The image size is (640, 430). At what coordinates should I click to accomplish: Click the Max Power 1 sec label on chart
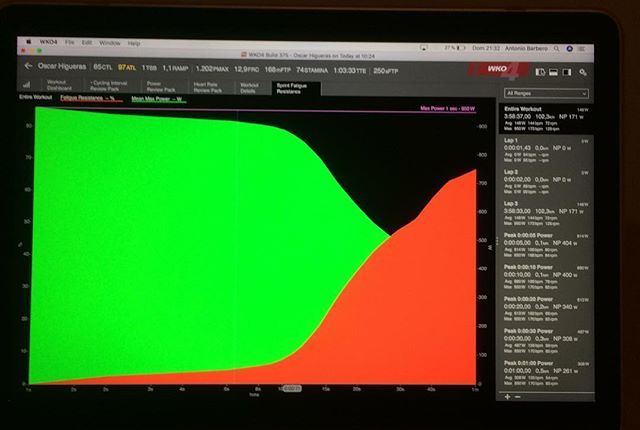[x=447, y=109]
